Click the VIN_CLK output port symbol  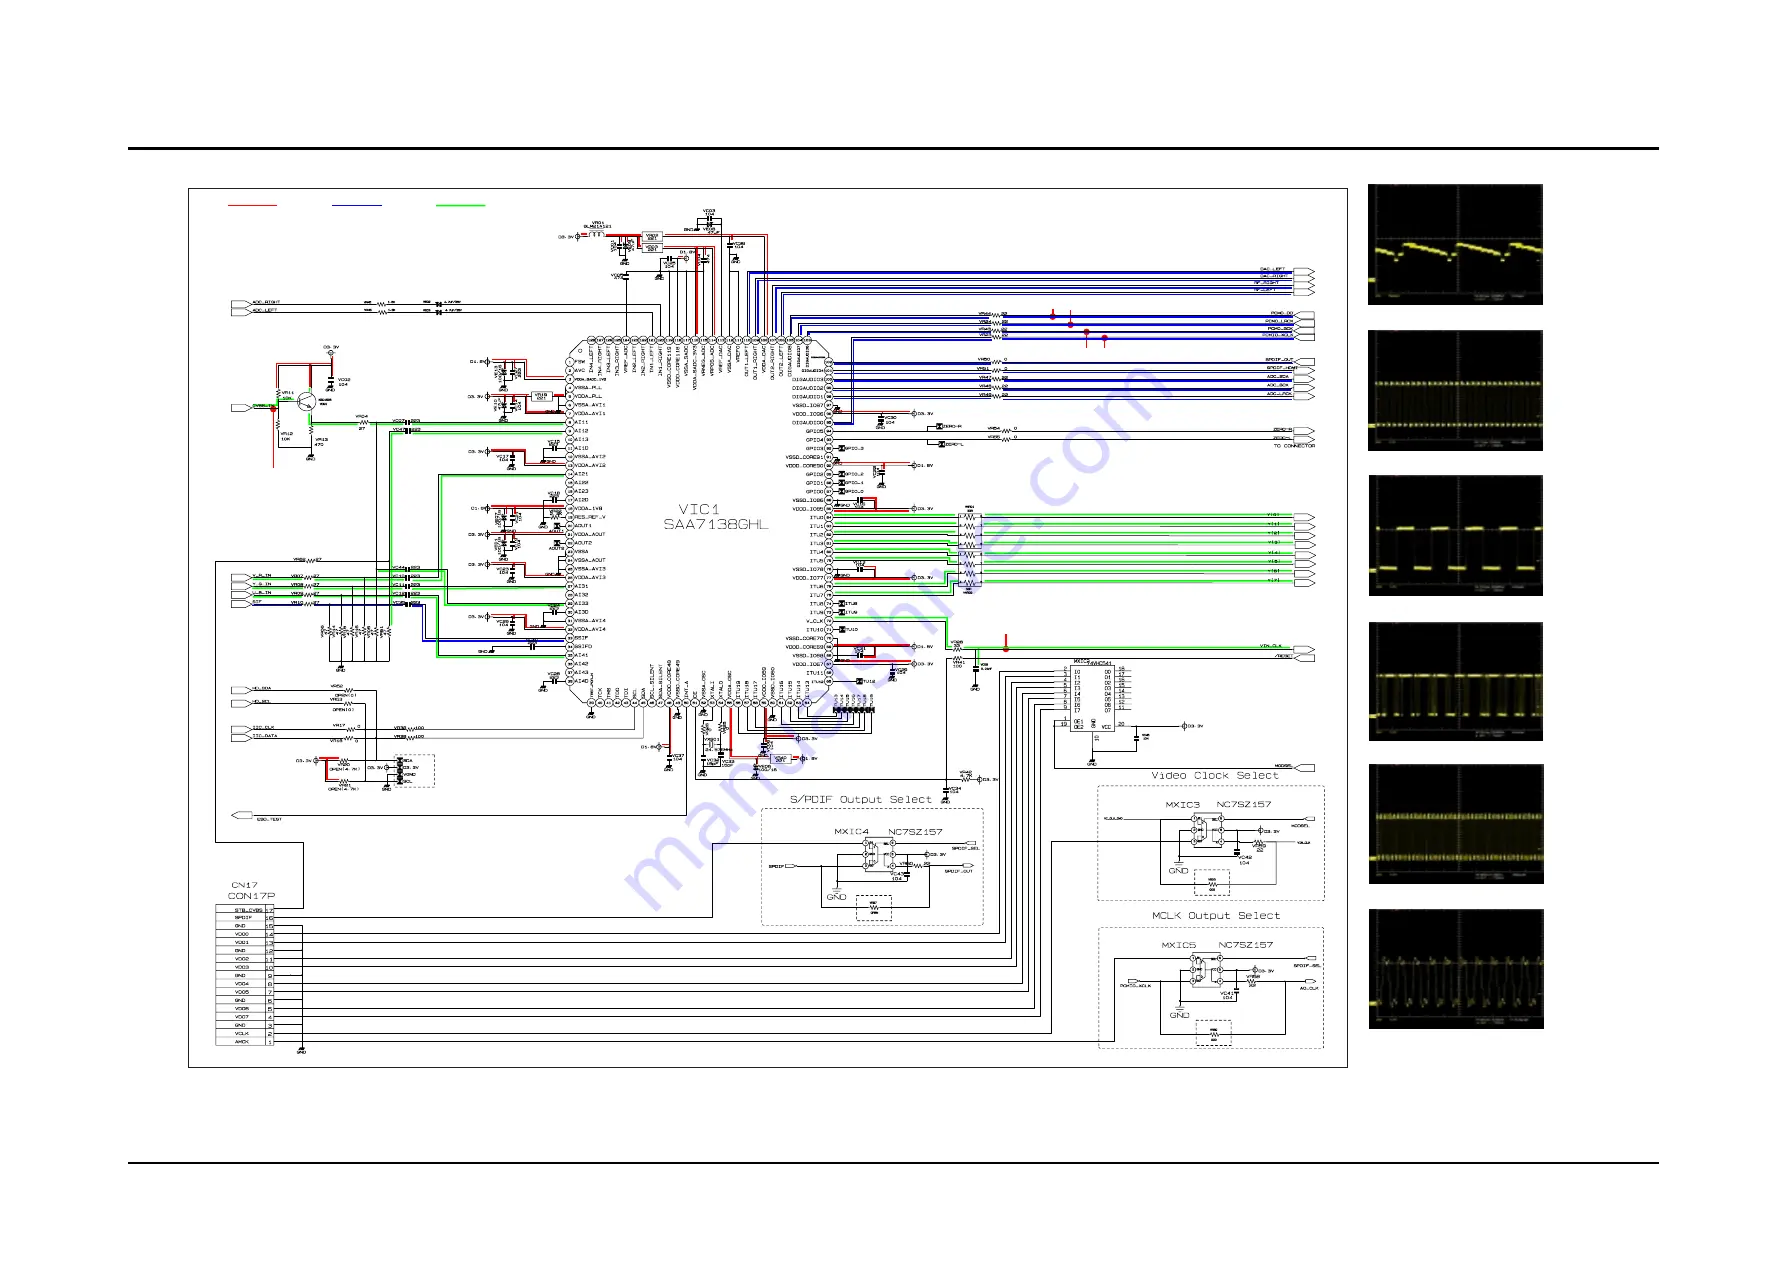1305,648
